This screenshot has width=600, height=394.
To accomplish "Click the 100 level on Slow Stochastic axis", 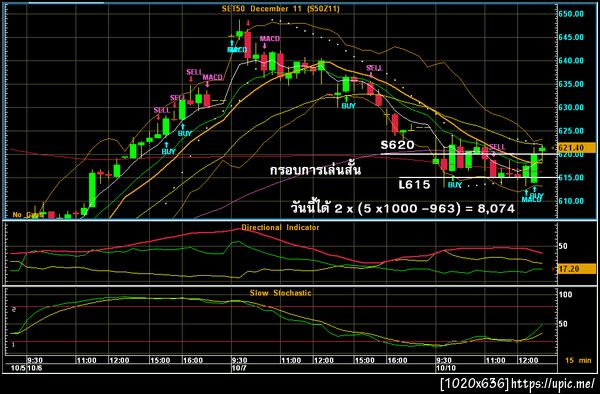I will 566,295.
